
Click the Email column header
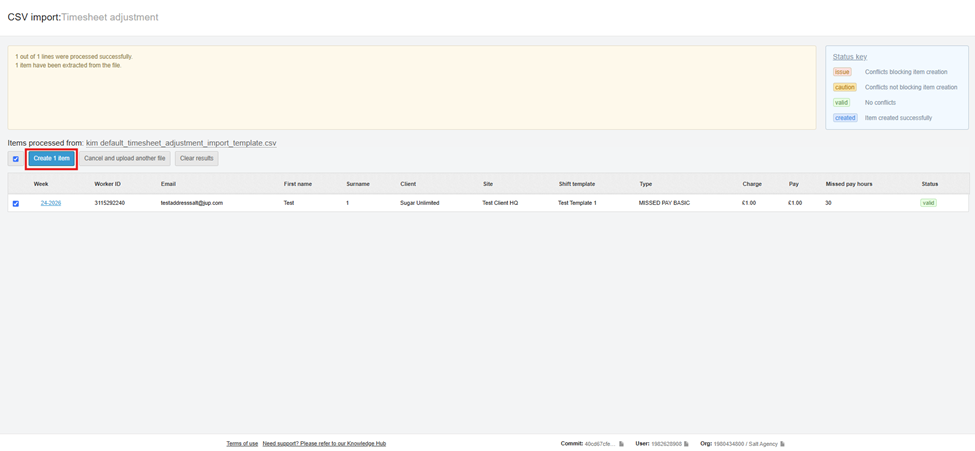coord(168,184)
